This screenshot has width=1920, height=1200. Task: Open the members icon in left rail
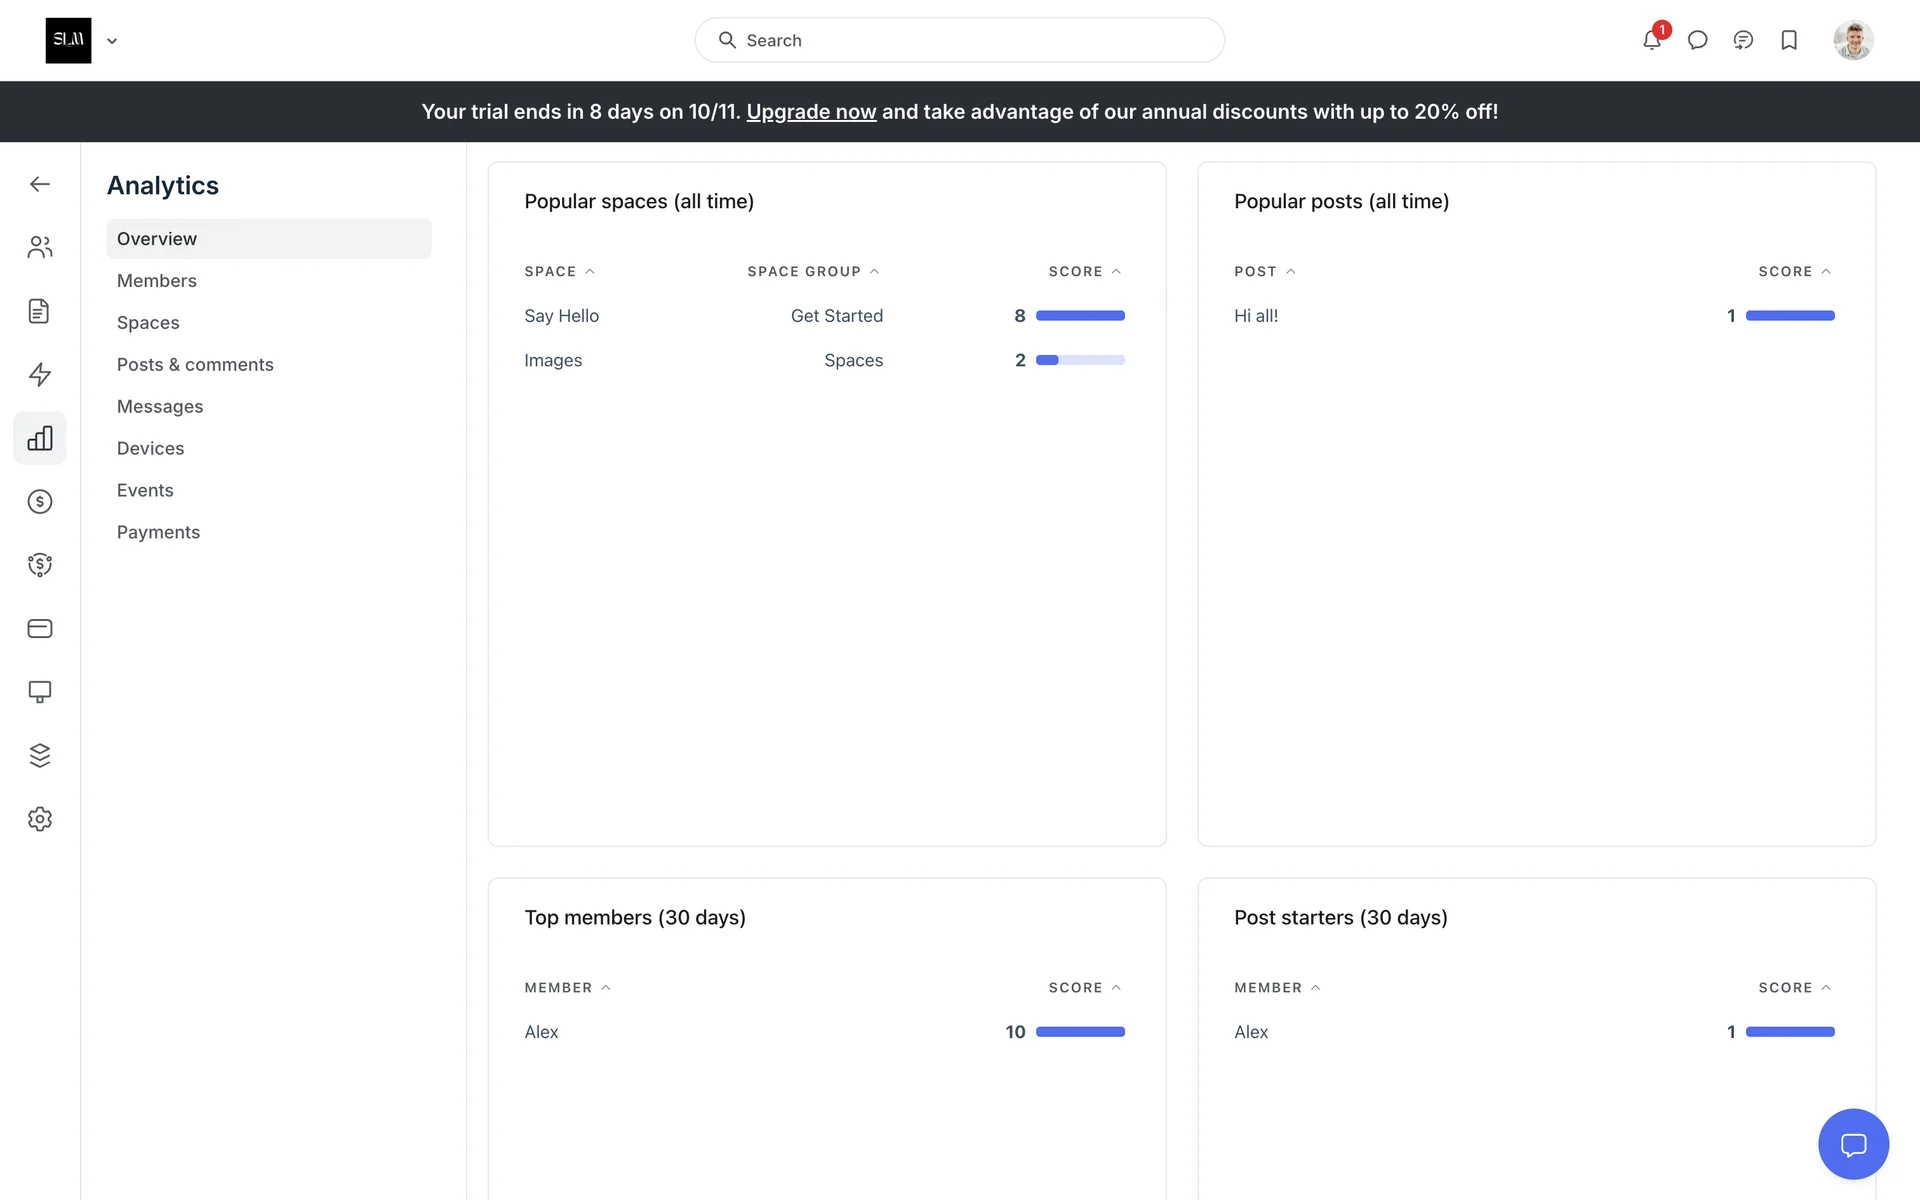[x=40, y=247]
